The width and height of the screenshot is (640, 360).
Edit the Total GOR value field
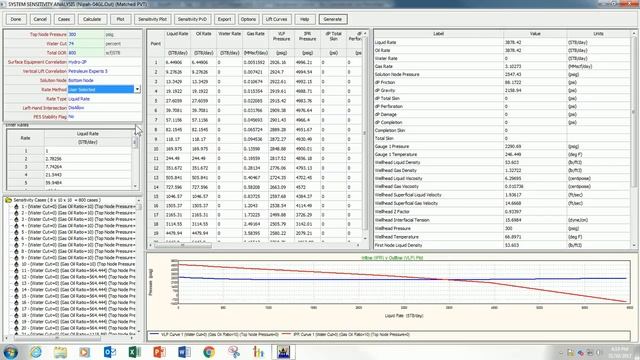point(86,53)
